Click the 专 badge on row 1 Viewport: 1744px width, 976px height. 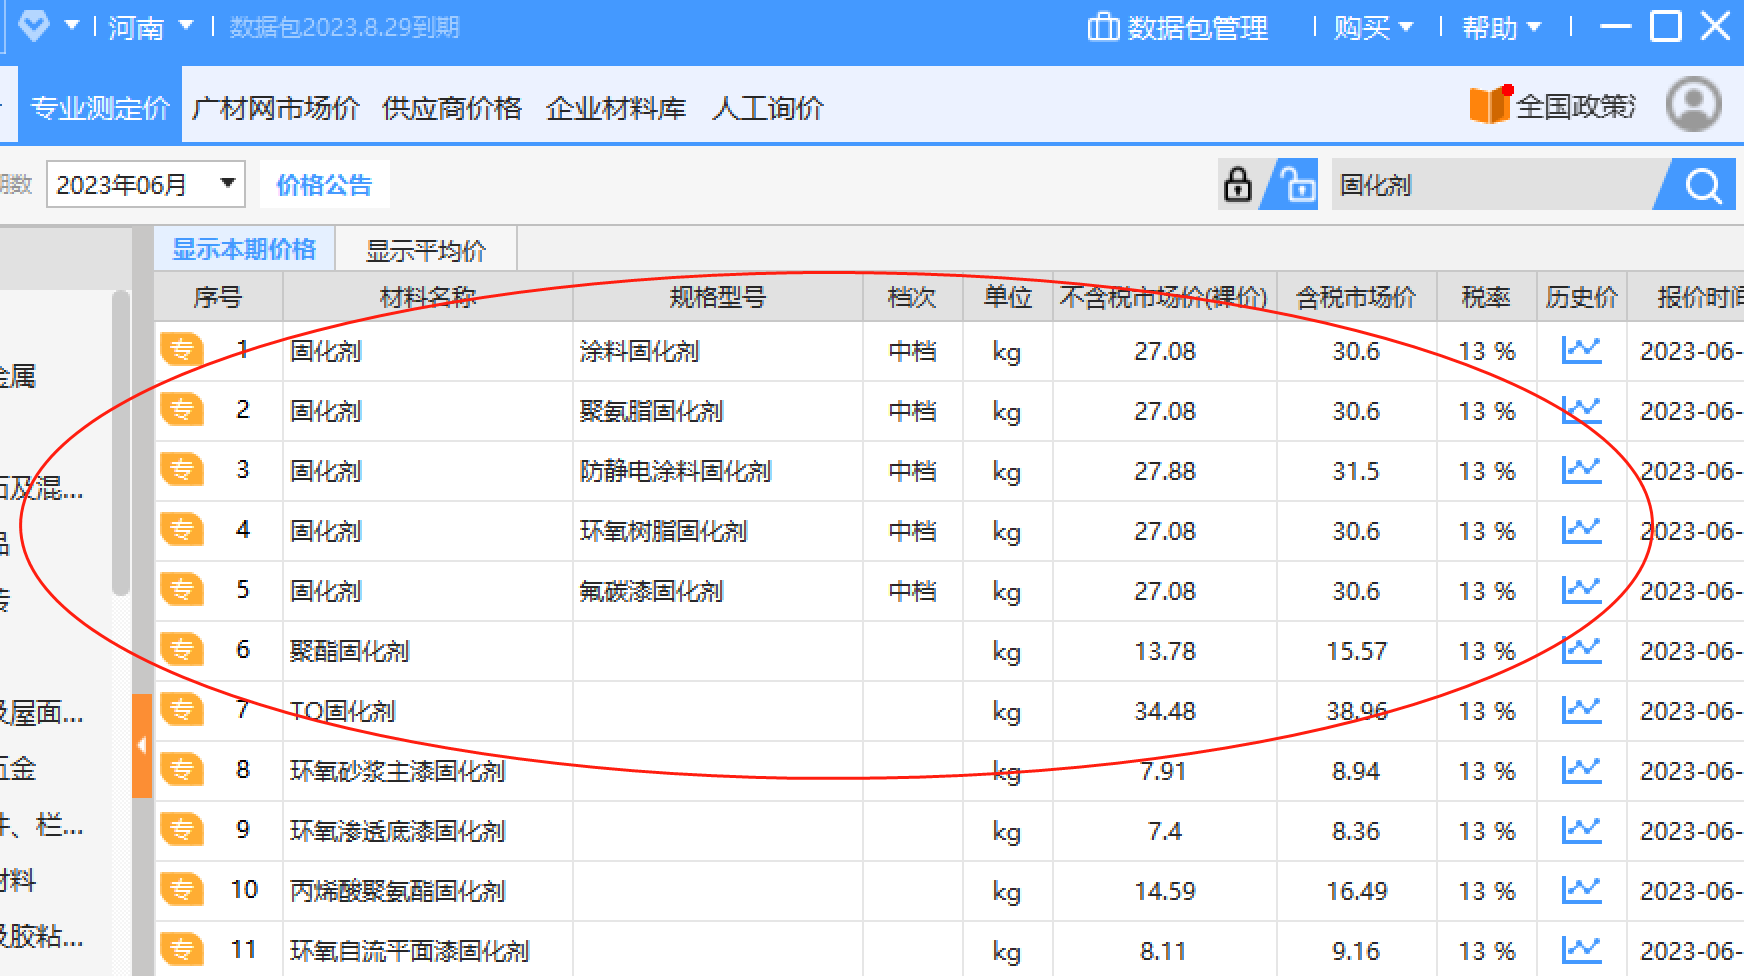pos(182,350)
